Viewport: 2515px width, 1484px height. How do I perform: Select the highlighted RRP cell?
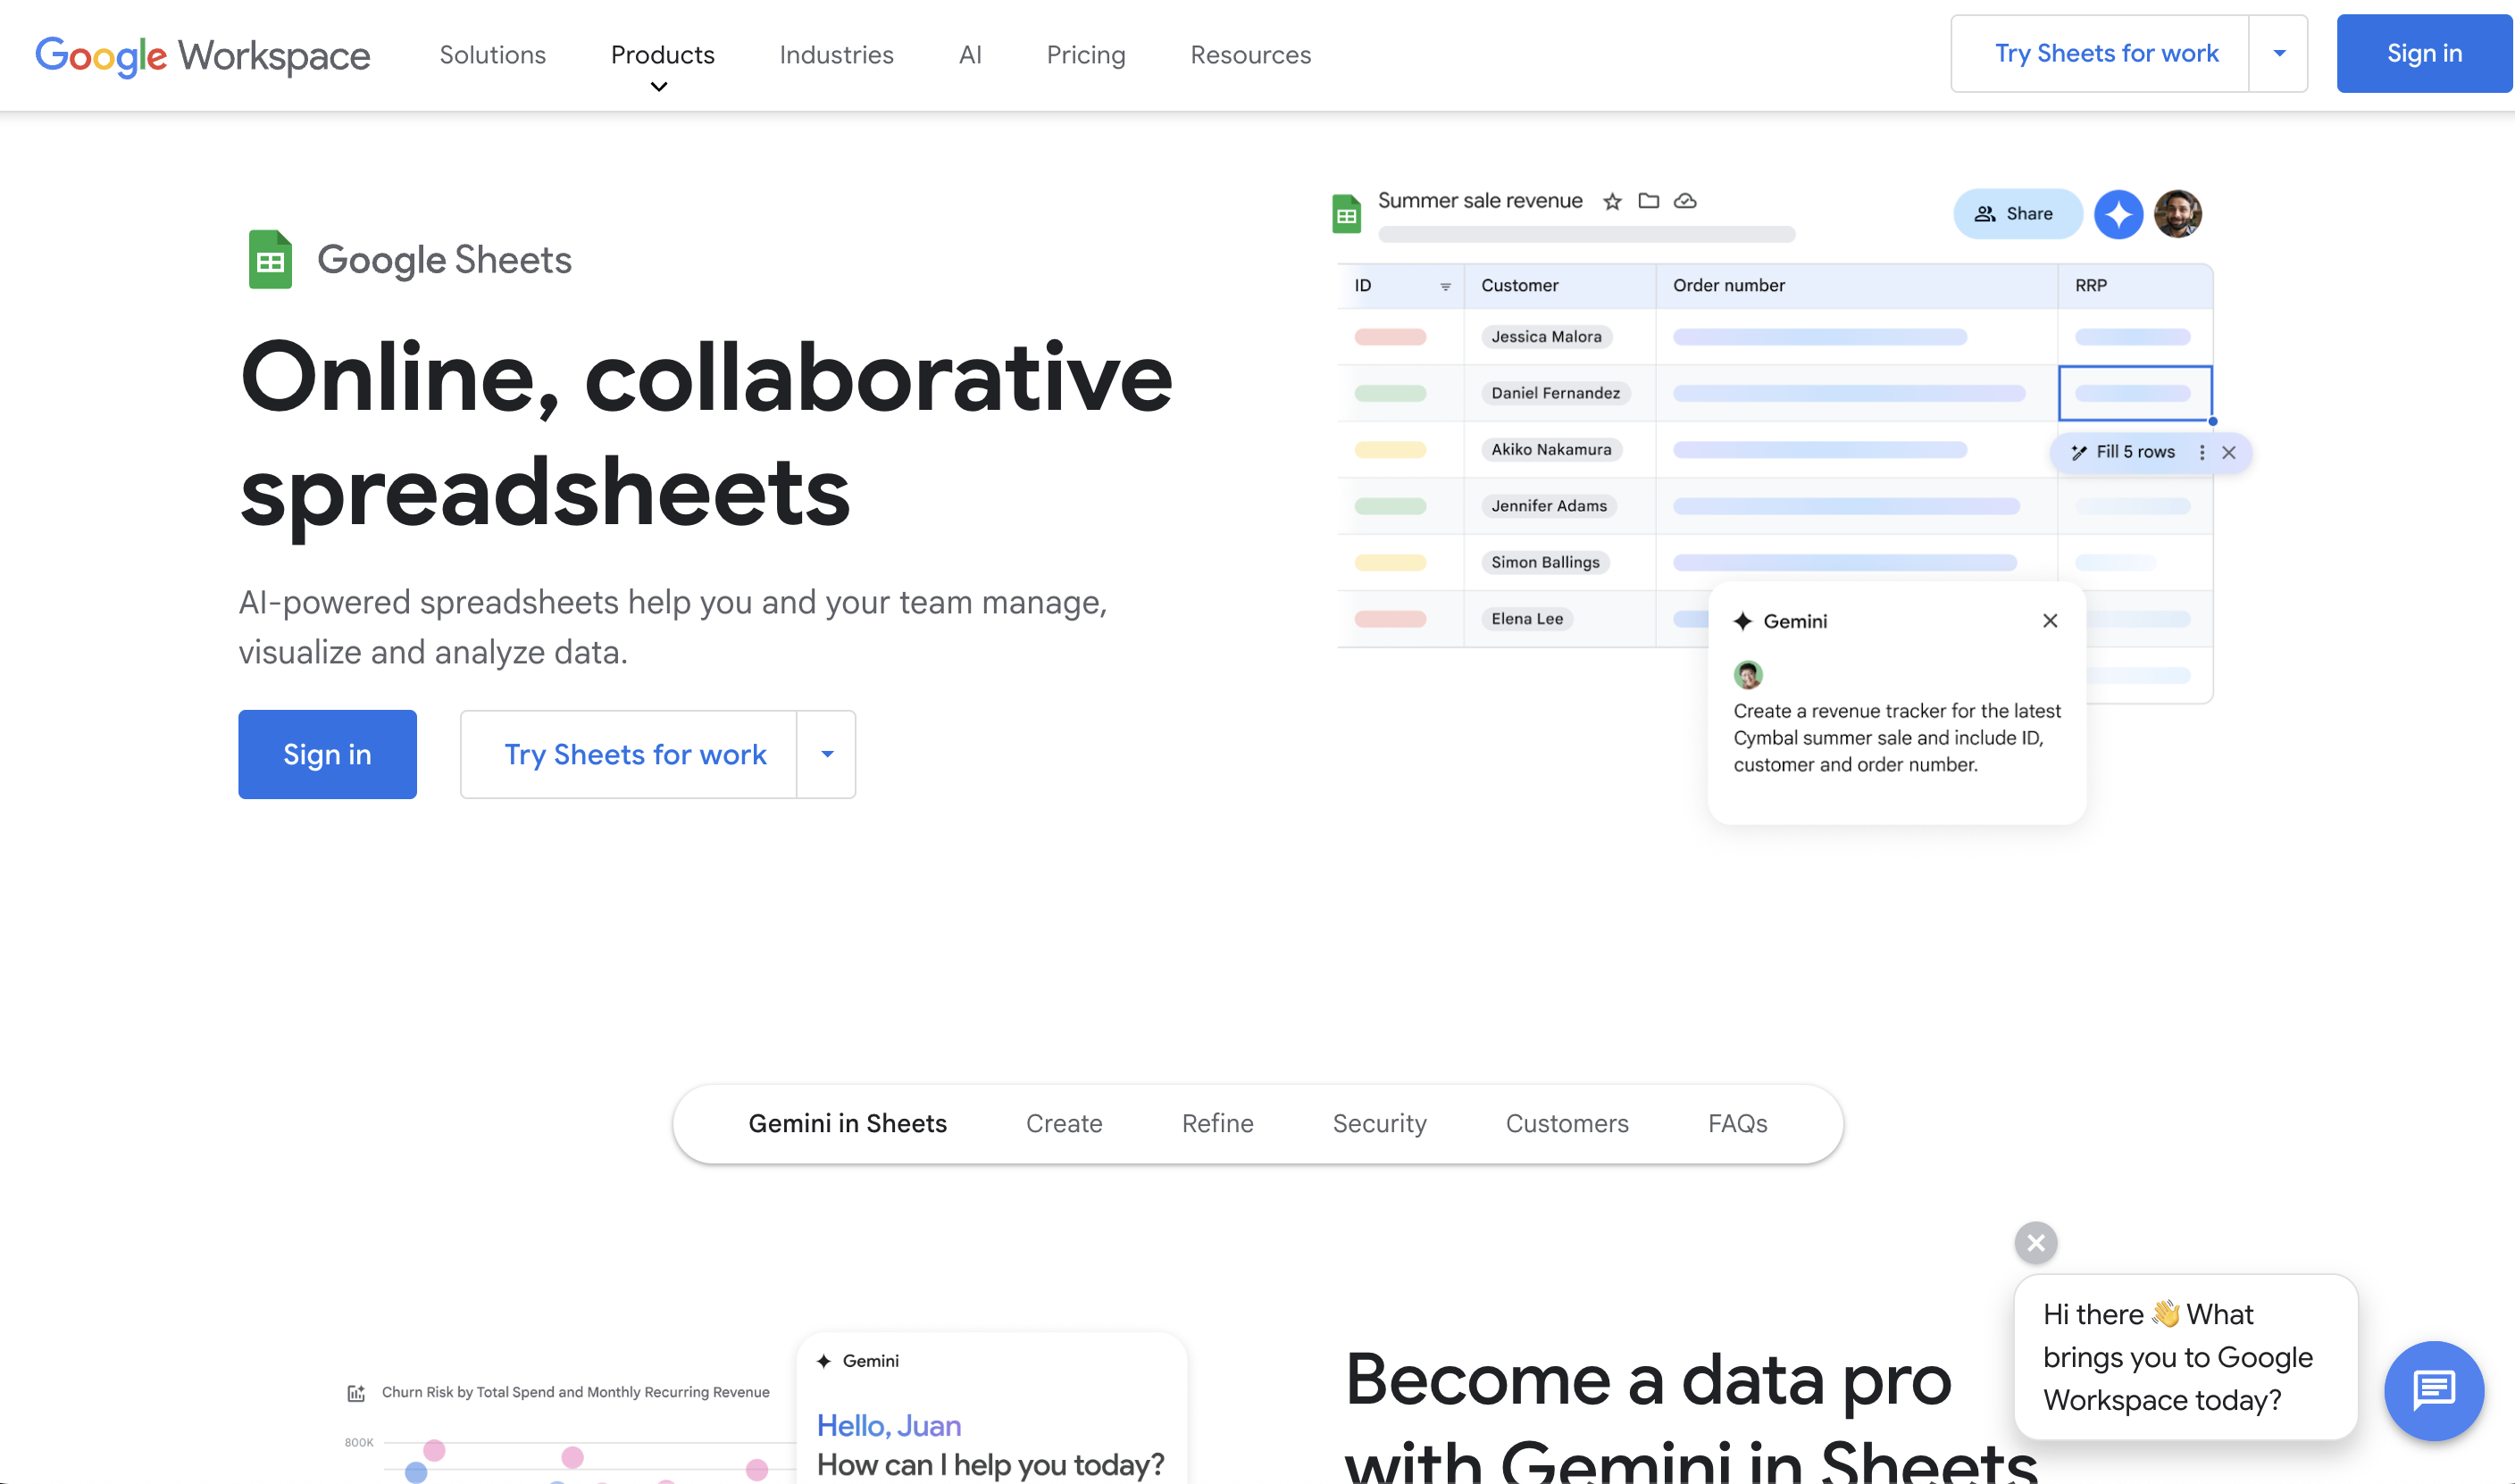2134,393
